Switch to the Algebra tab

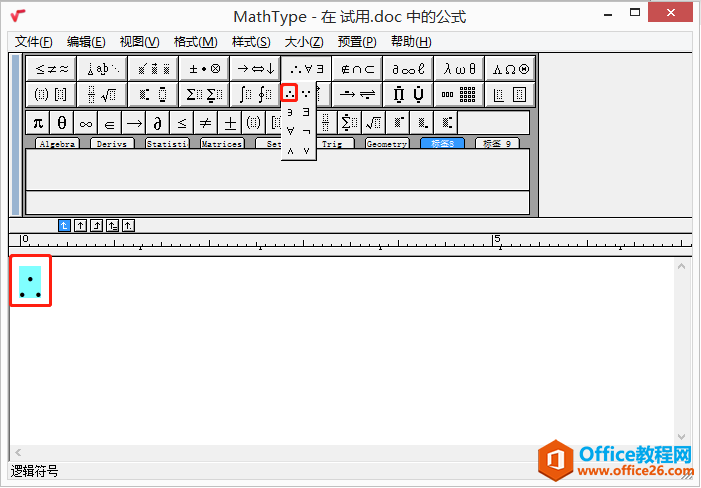pyautogui.click(x=58, y=144)
